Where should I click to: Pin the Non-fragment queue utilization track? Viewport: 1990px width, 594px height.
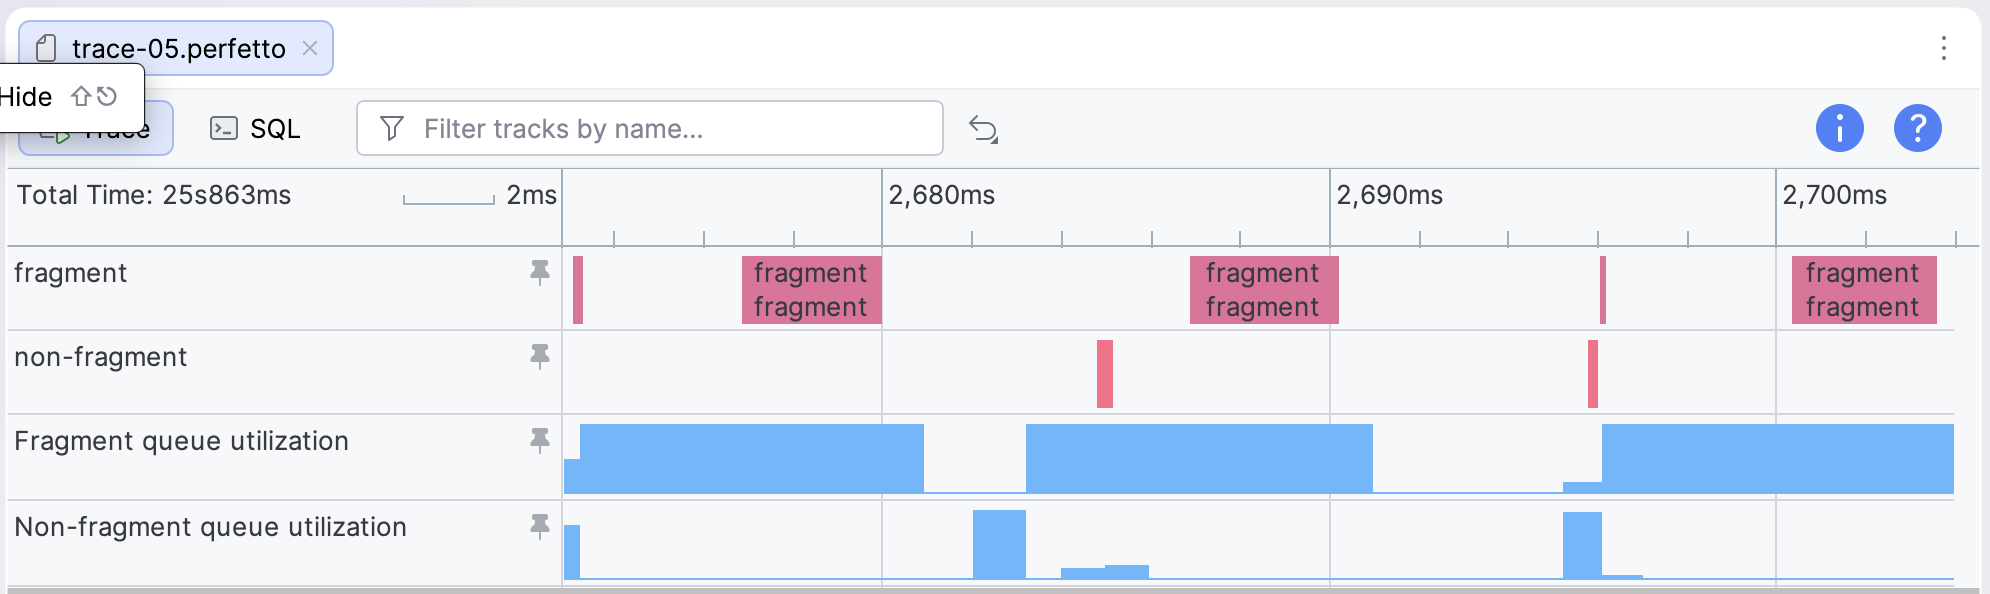(540, 527)
